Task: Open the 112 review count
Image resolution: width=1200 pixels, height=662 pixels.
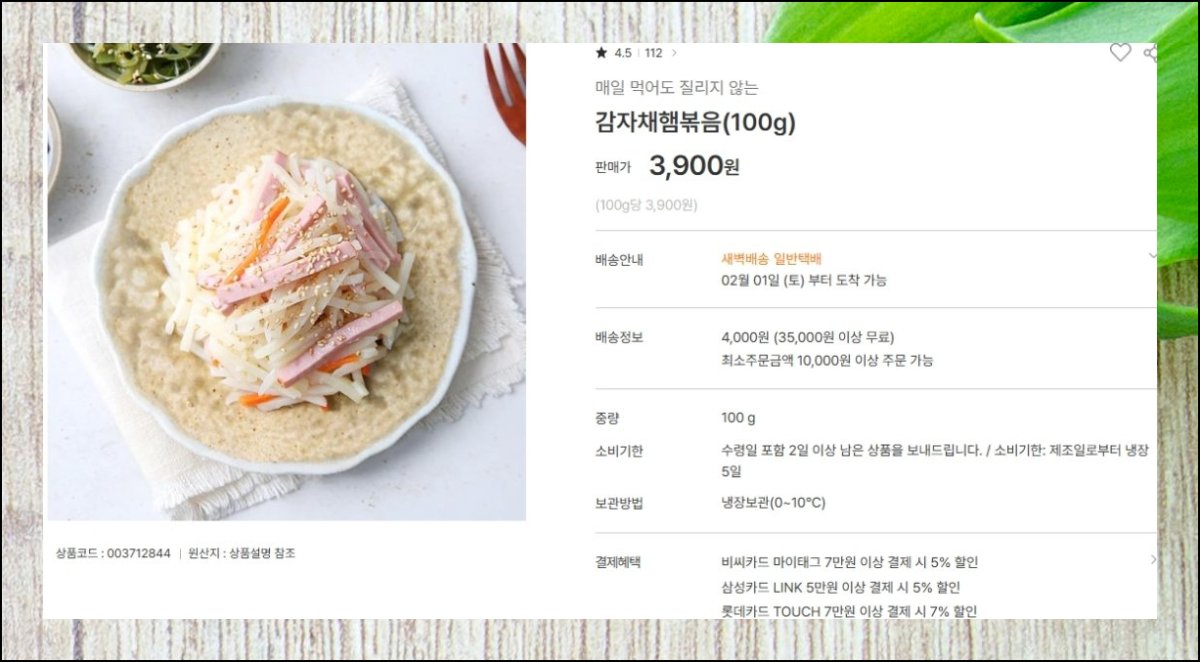Action: [653, 53]
